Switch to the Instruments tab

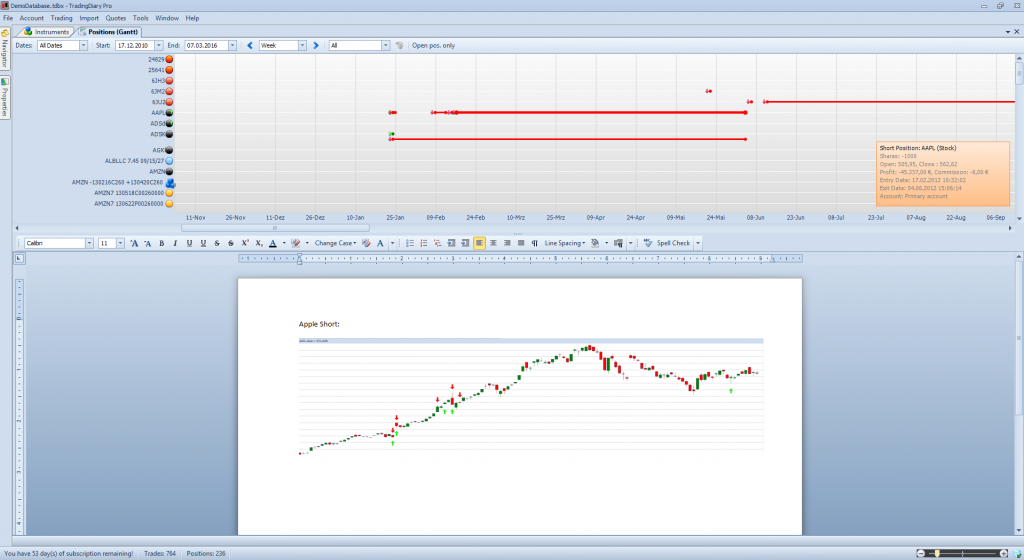(46, 31)
